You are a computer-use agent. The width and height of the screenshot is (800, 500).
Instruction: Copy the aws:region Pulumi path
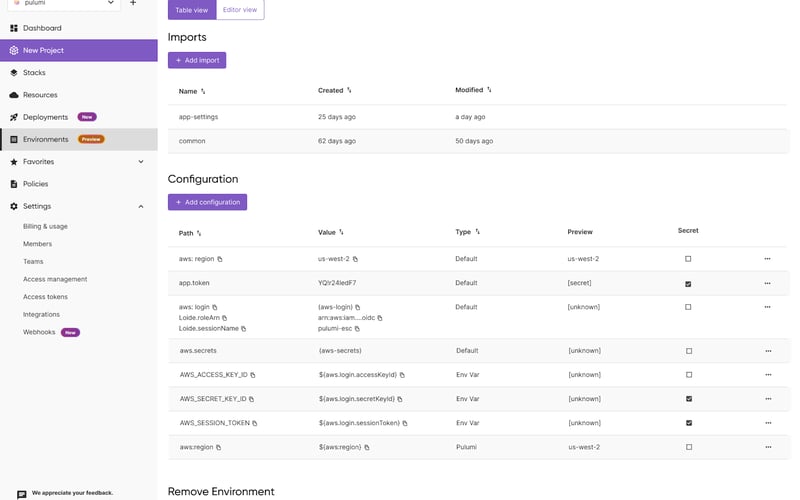[218, 447]
